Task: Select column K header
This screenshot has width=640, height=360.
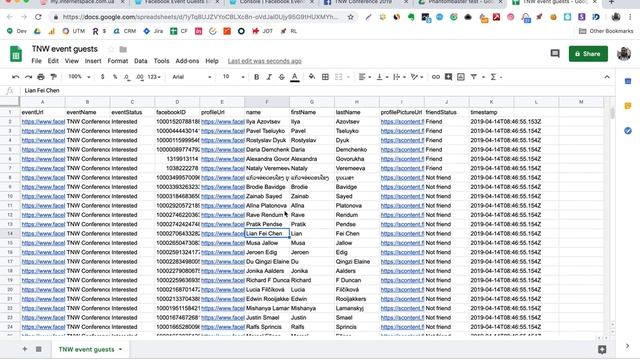Action: pos(491,102)
